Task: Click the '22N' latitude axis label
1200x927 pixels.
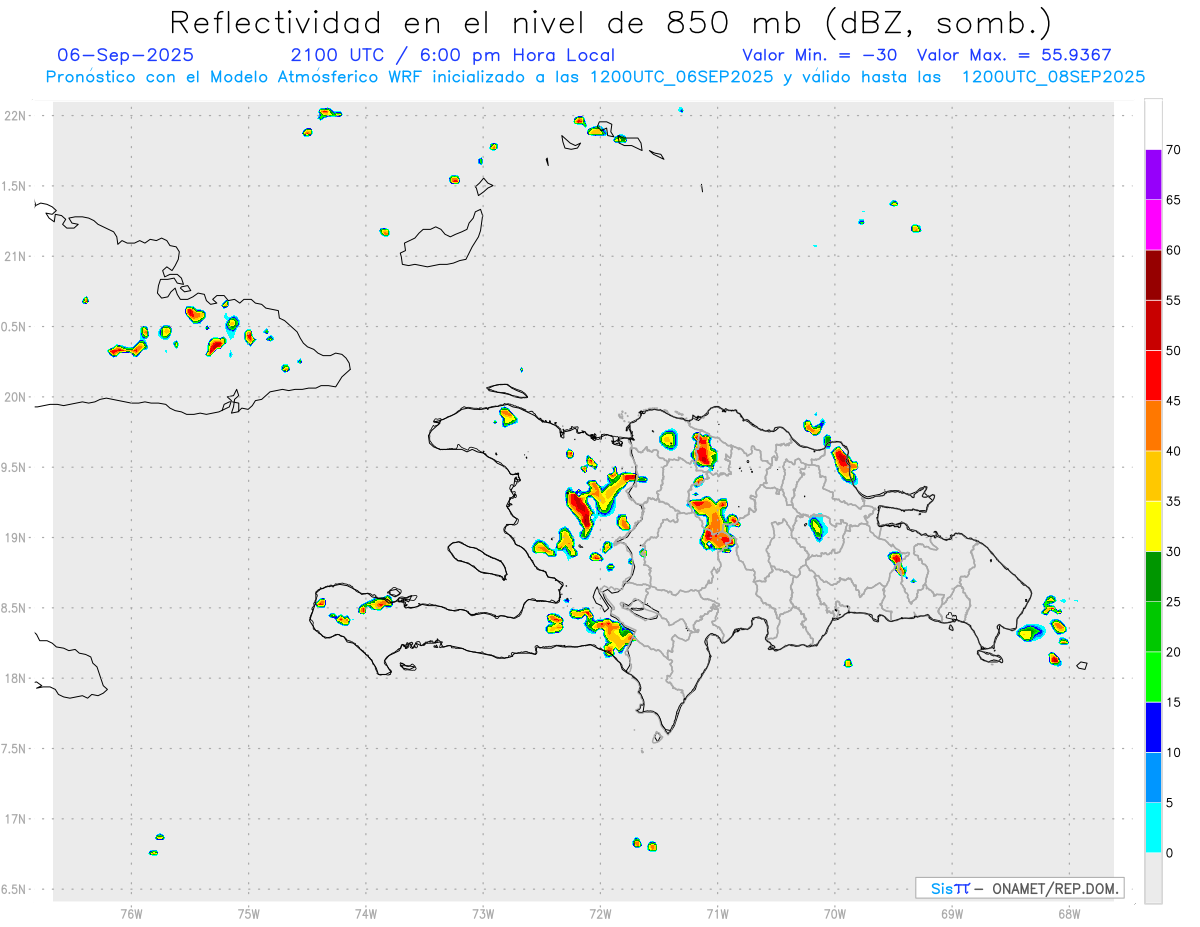Action: [15, 116]
